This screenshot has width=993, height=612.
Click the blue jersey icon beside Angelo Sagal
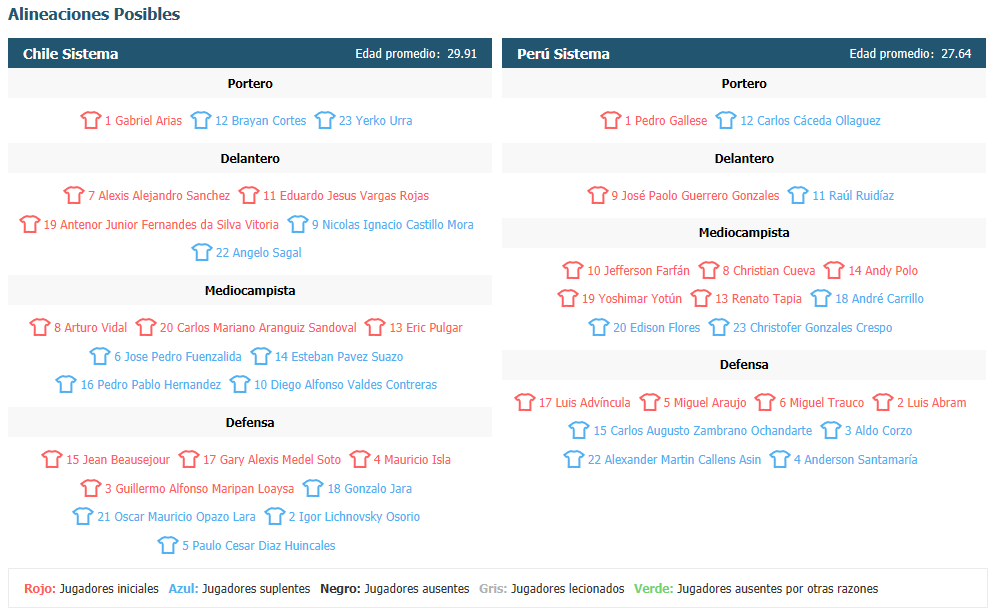pos(201,252)
